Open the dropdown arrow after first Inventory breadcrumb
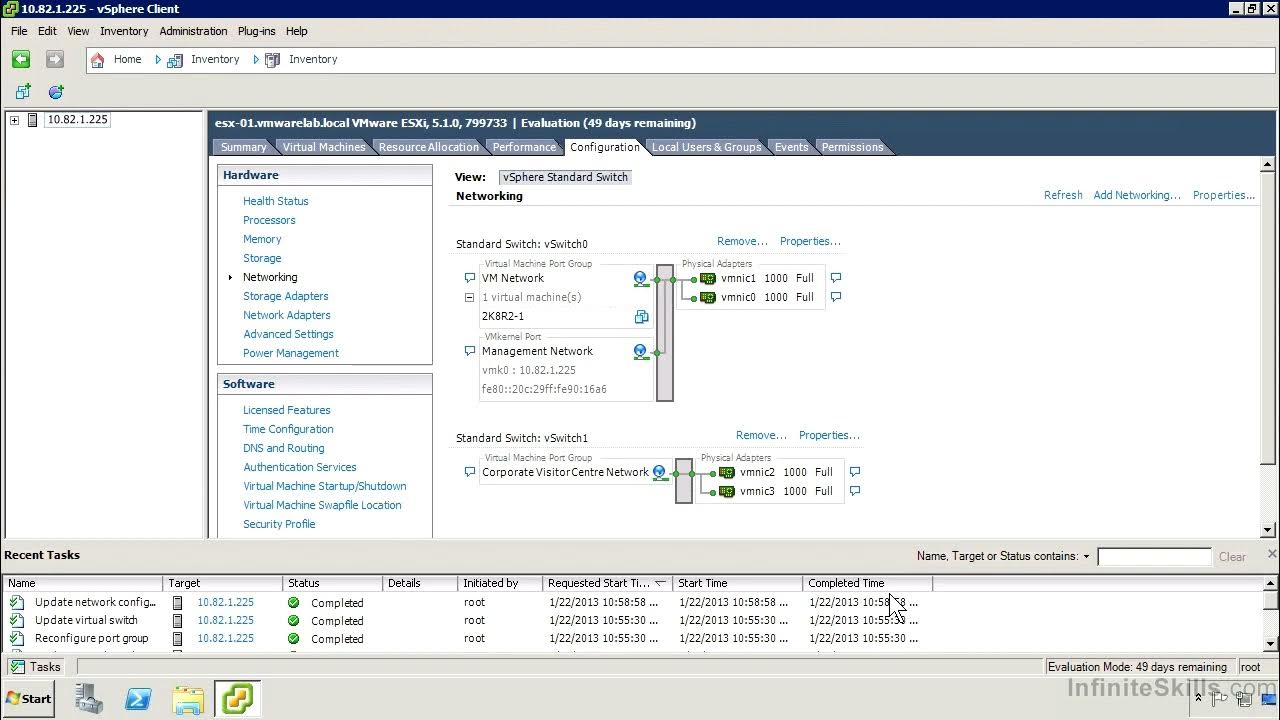 point(256,60)
